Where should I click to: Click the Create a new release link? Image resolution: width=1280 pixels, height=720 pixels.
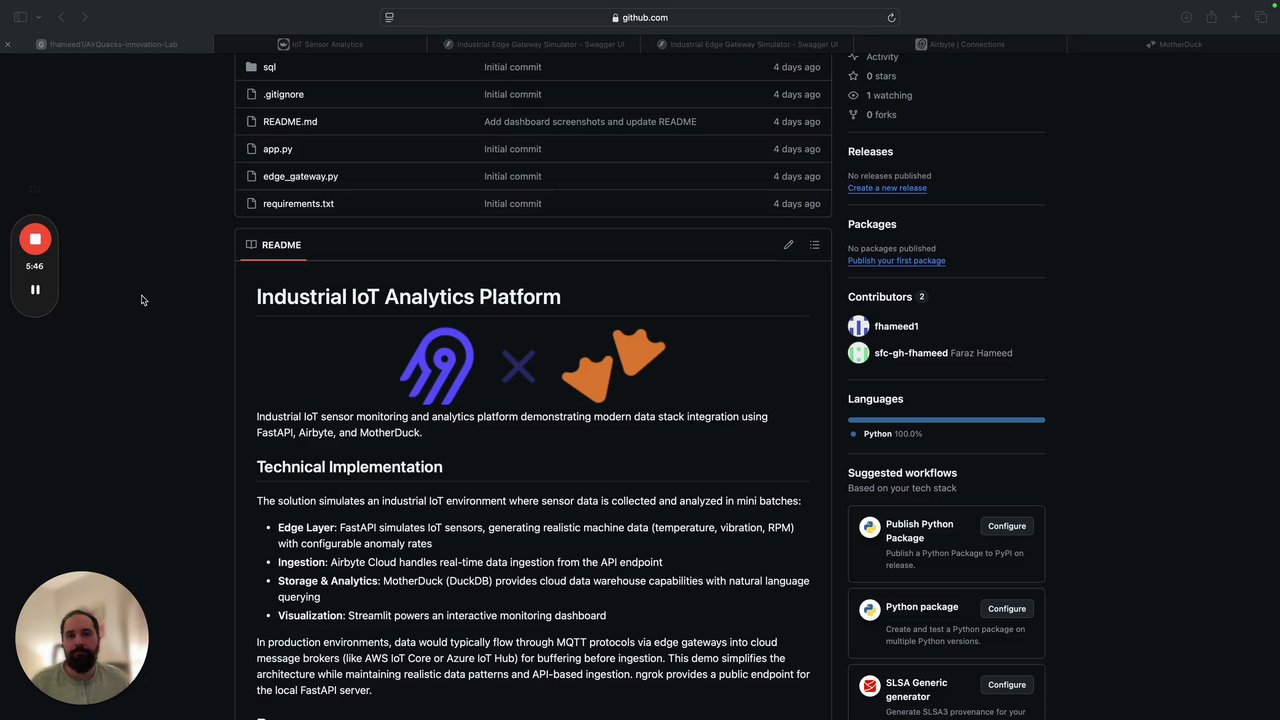pos(887,188)
